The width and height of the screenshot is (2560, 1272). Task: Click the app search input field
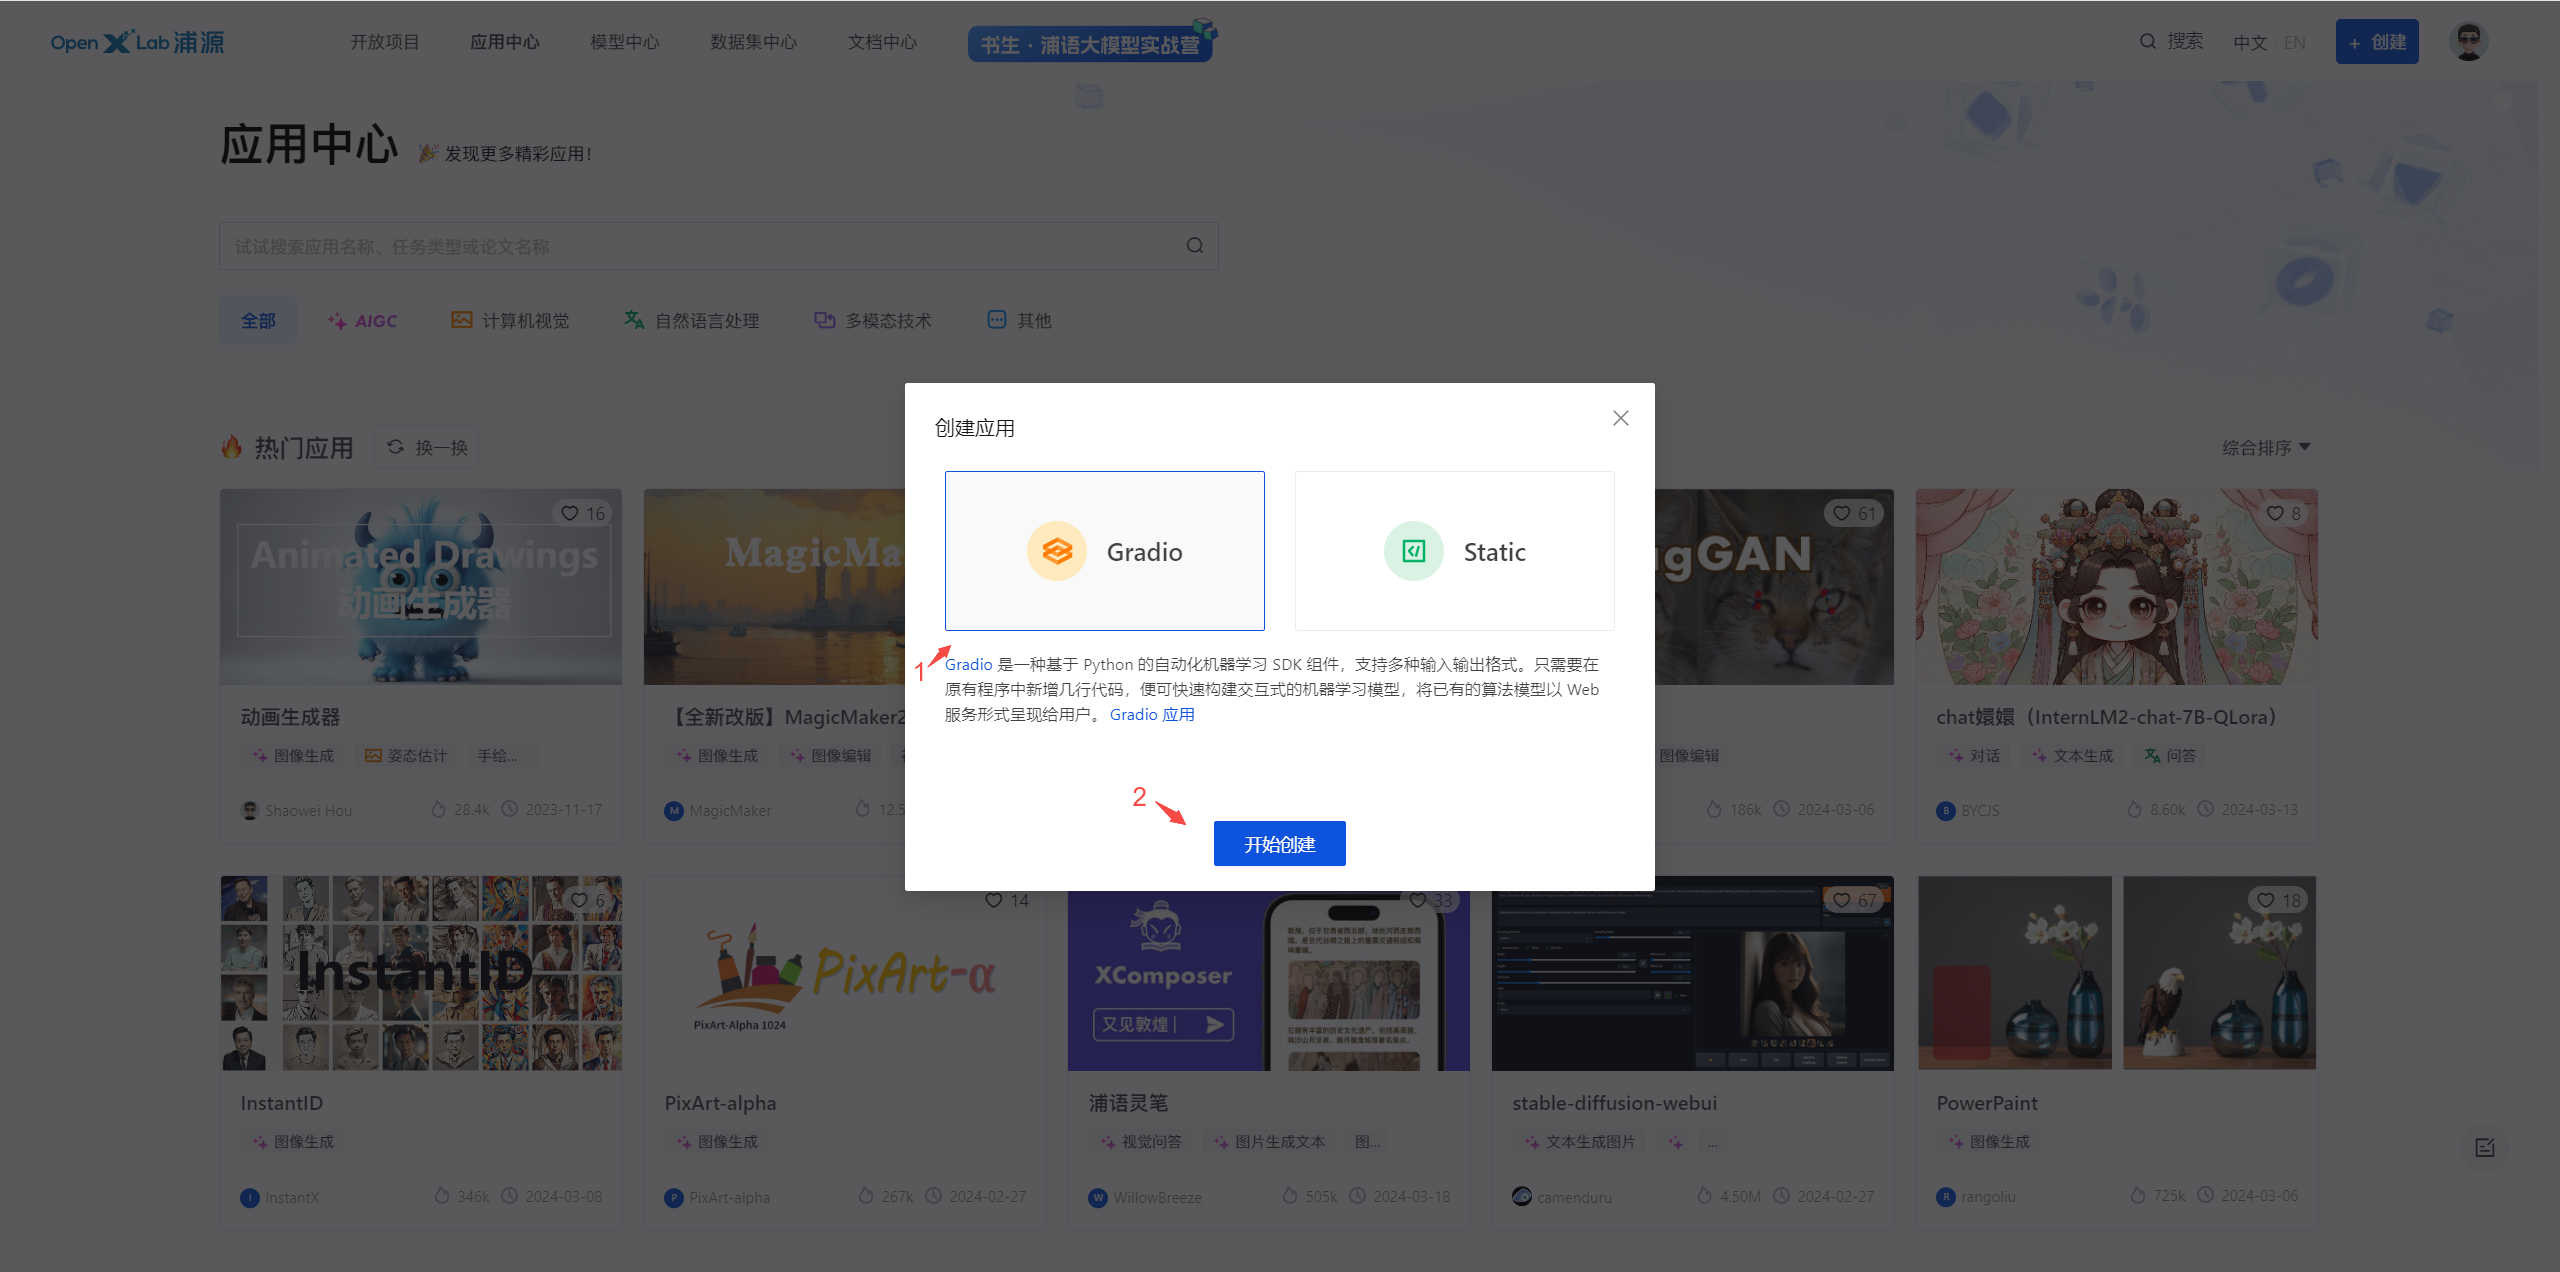[700, 246]
